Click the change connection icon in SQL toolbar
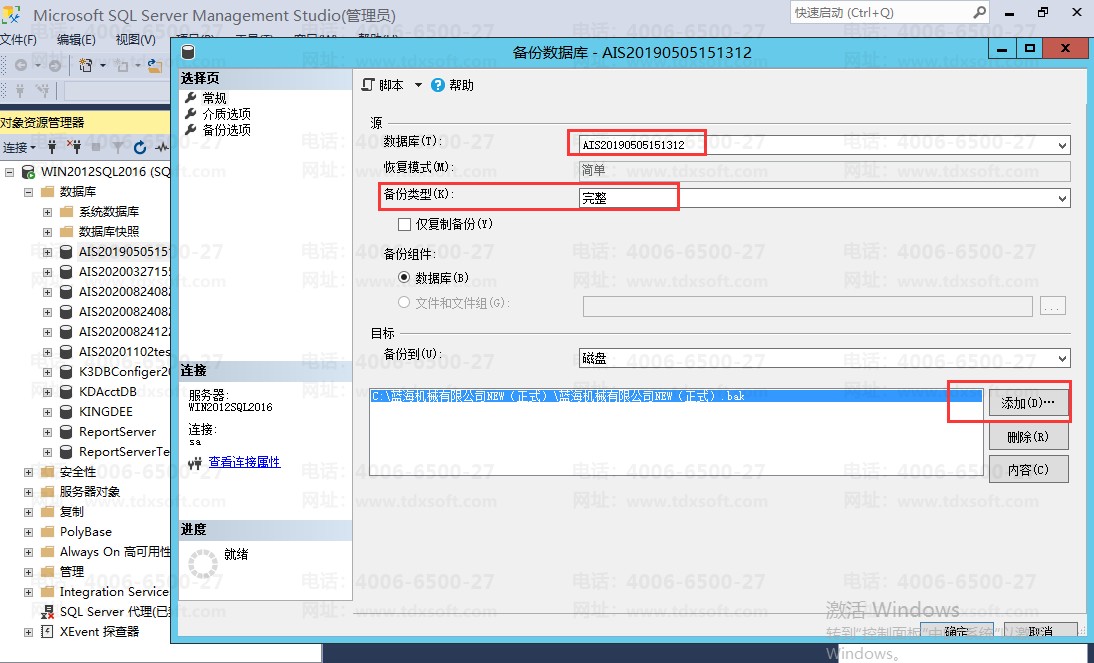Viewport: 1094px width, 663px height. [43, 90]
